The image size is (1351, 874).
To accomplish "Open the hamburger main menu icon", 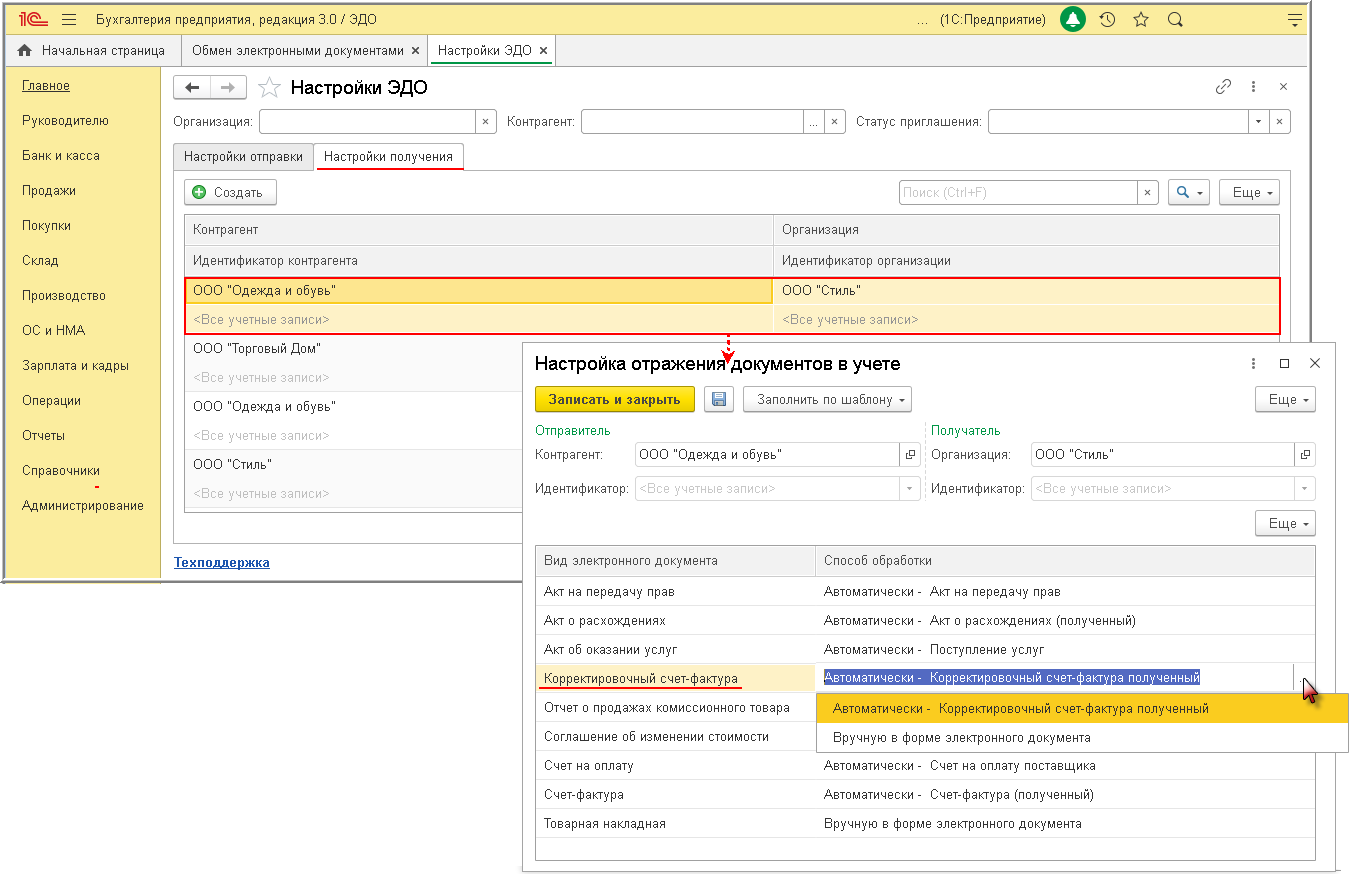I will pyautogui.click(x=69, y=19).
